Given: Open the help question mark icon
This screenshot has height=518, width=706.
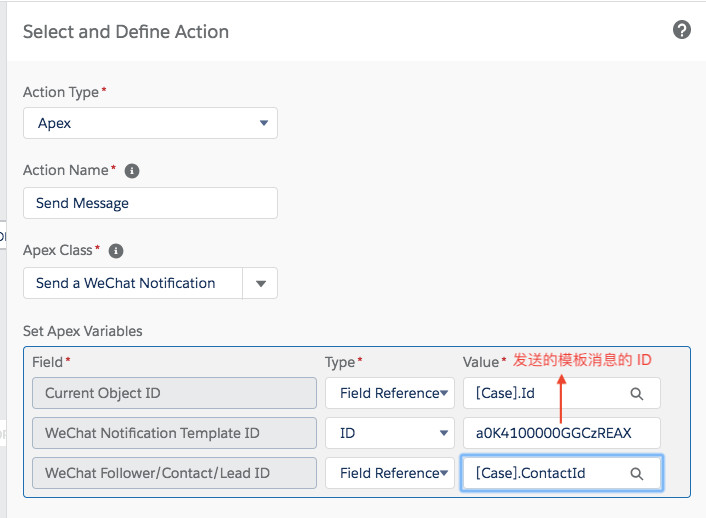Looking at the screenshot, I should 682,30.
